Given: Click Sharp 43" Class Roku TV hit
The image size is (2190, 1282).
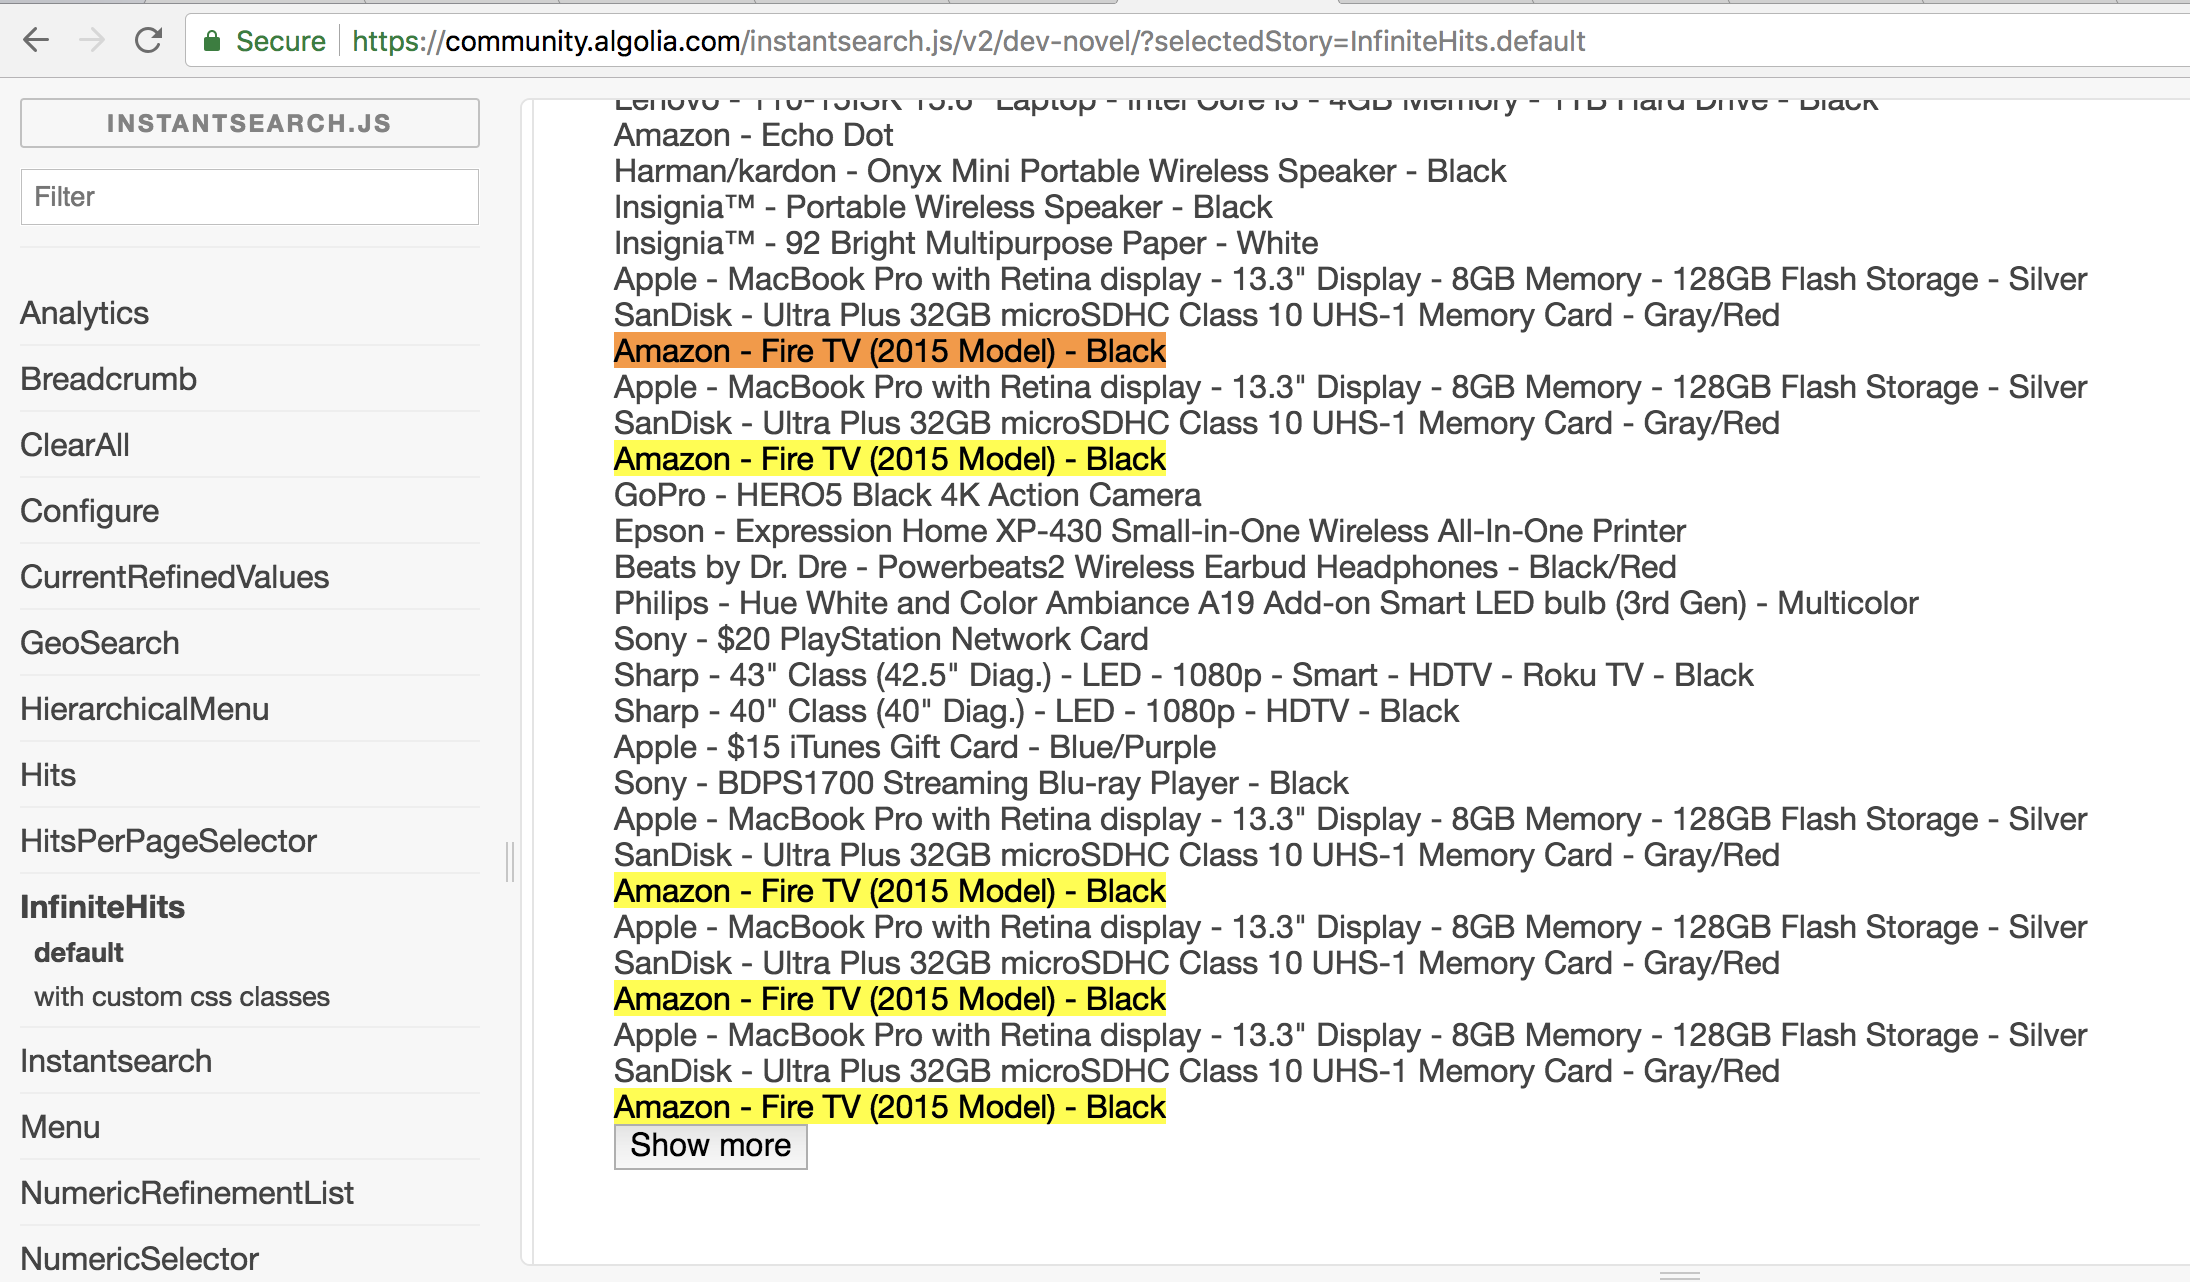Looking at the screenshot, I should [x=1183, y=675].
